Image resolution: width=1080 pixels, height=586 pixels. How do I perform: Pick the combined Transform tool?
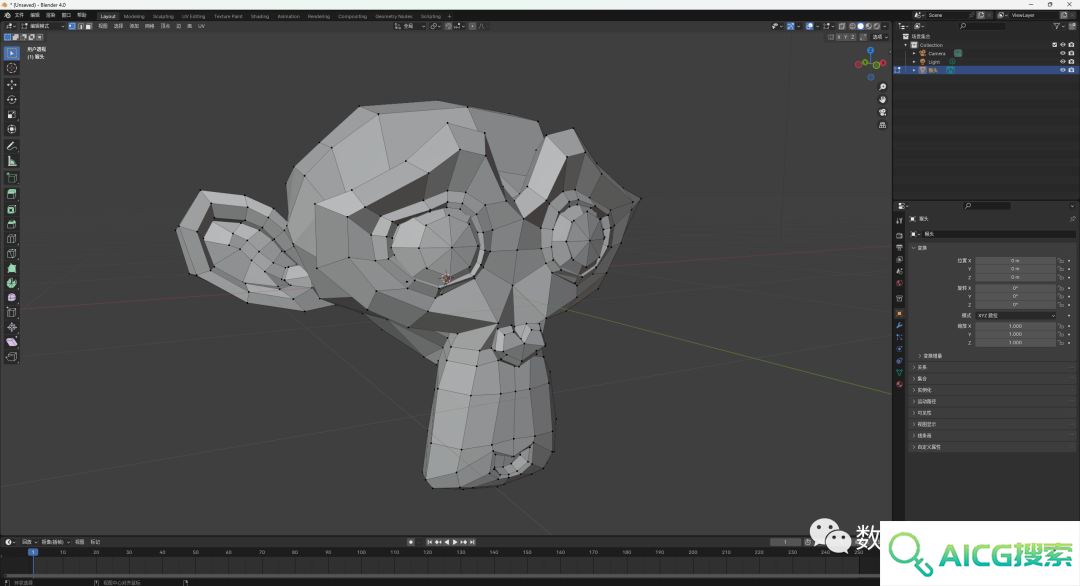[x=12, y=129]
